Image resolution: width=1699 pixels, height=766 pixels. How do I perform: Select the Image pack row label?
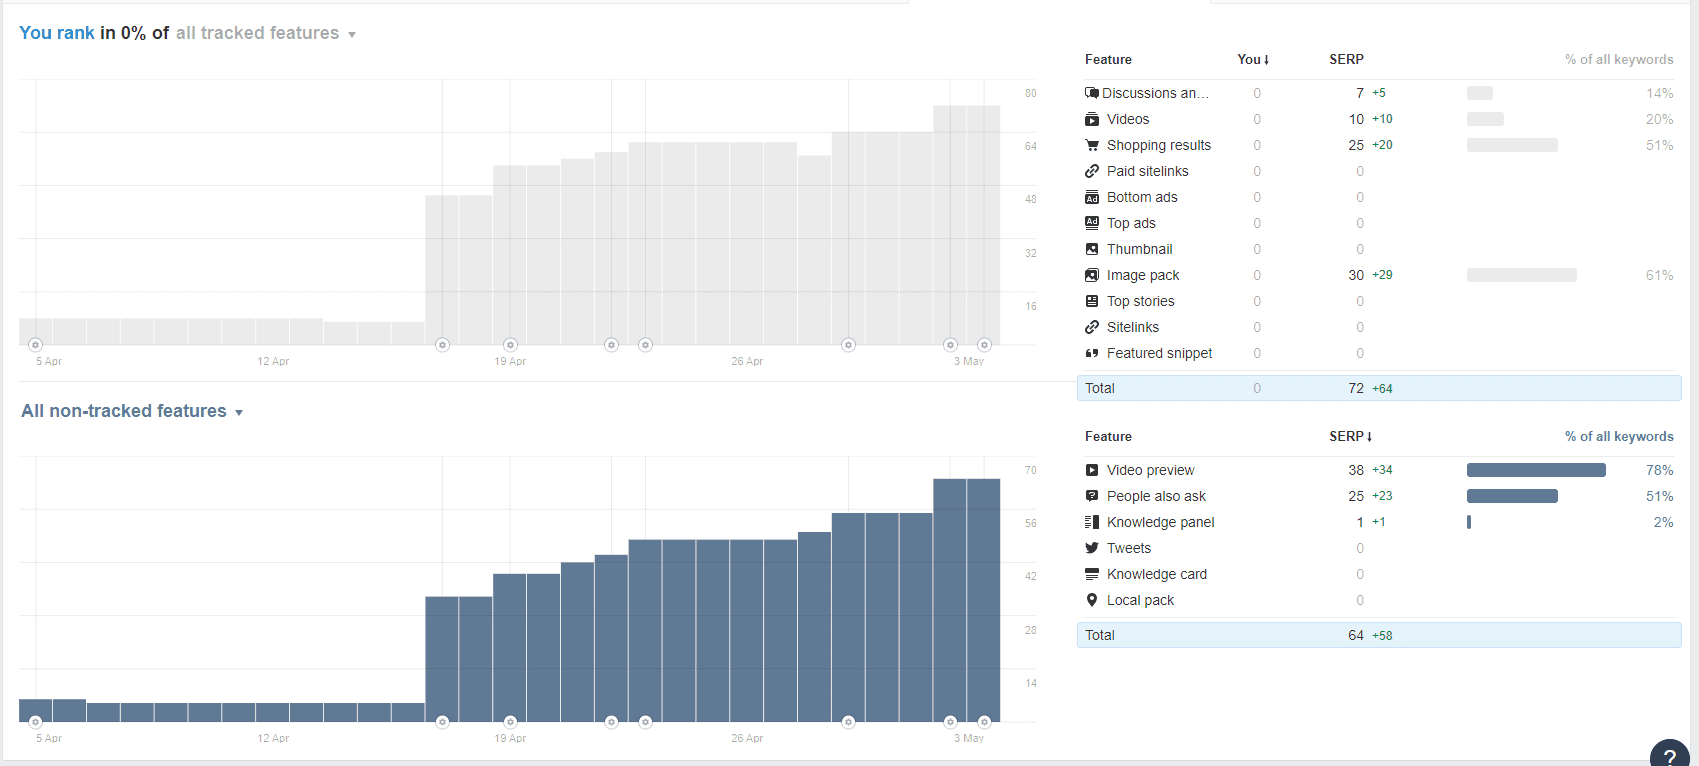(x=1143, y=275)
